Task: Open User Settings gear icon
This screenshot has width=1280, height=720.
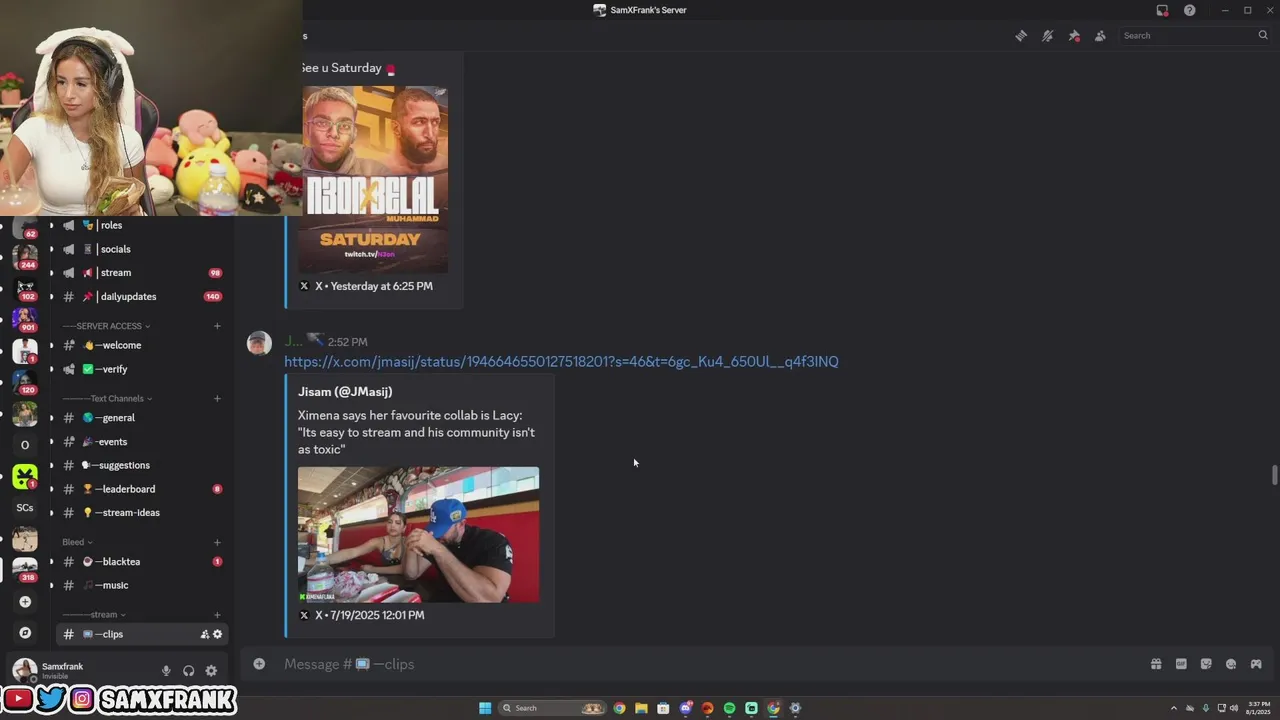Action: [211, 671]
